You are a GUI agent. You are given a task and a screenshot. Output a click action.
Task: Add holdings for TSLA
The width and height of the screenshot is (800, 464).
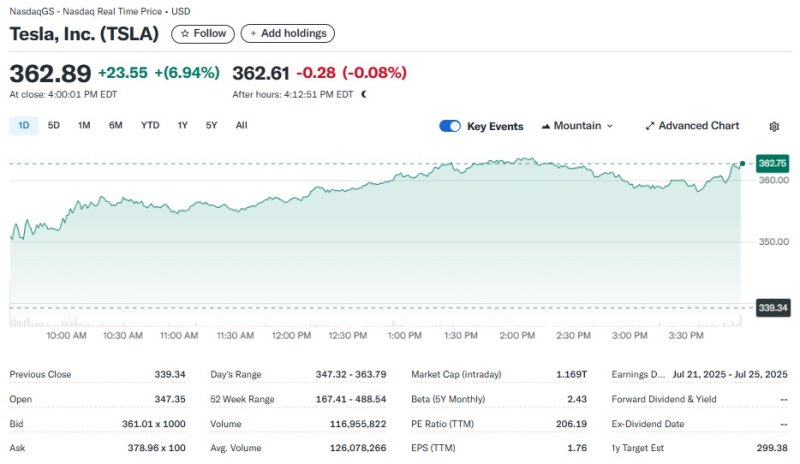(288, 34)
